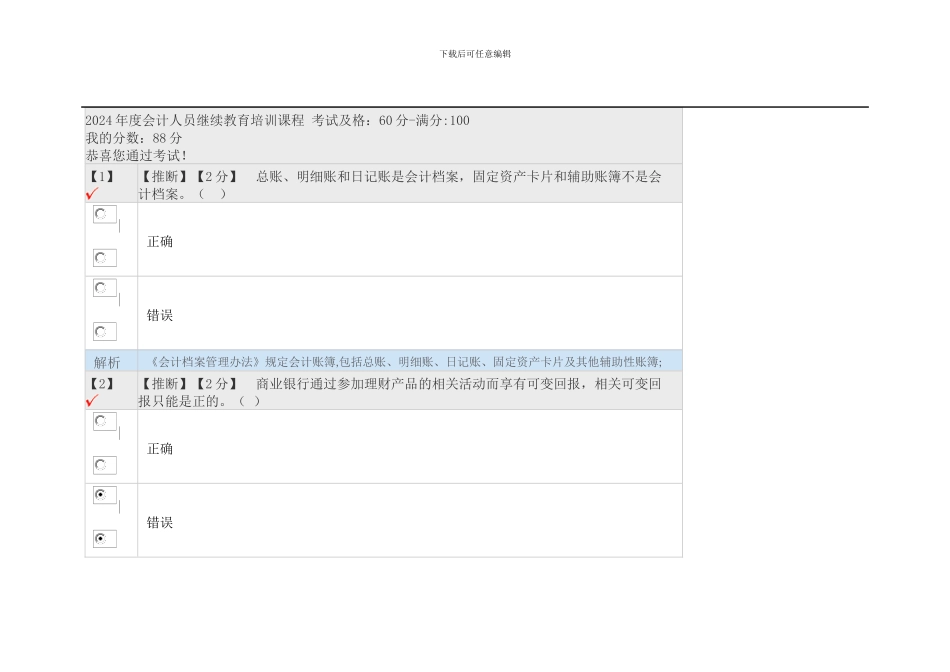Click the red checkmark under 【2】

pyautogui.click(x=92, y=401)
